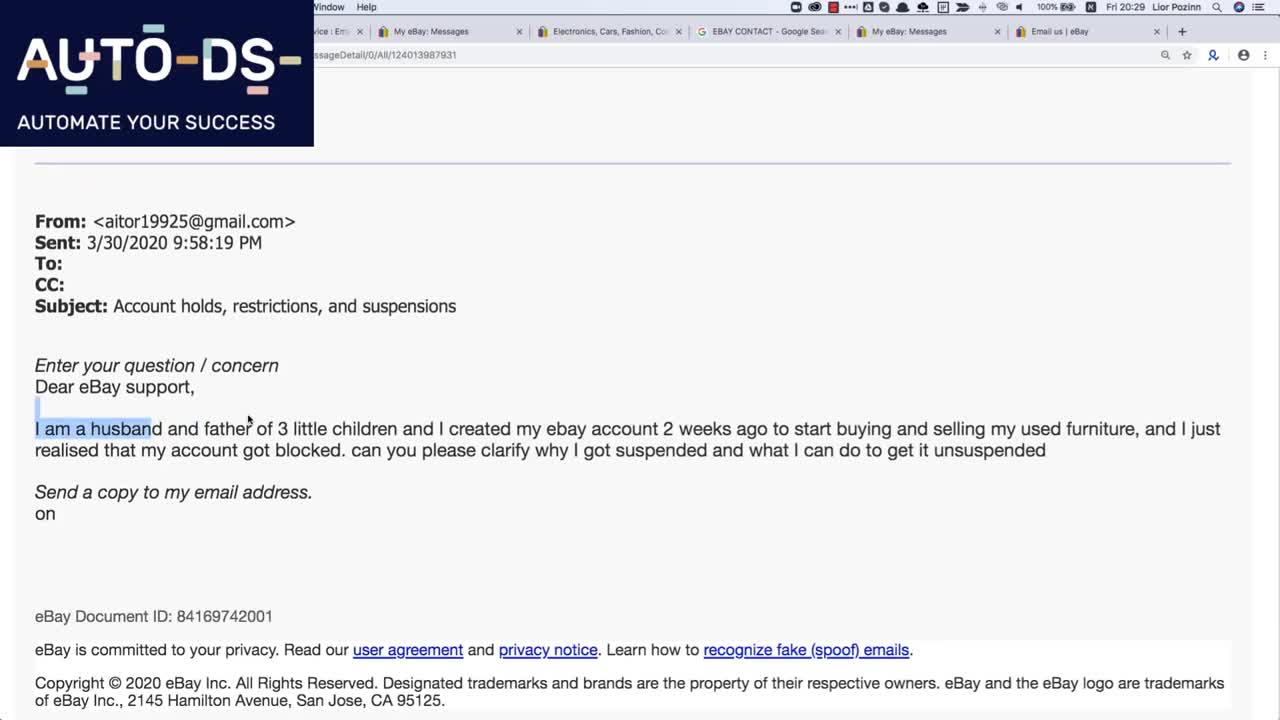Screen dimensions: 1280x720
Task: Open the Chrome three-dot menu
Action: point(1263,55)
